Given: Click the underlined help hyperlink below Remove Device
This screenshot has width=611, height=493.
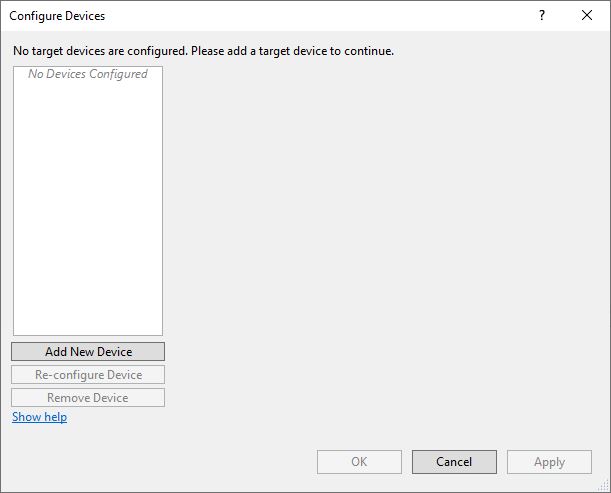Looking at the screenshot, I should (x=39, y=417).
